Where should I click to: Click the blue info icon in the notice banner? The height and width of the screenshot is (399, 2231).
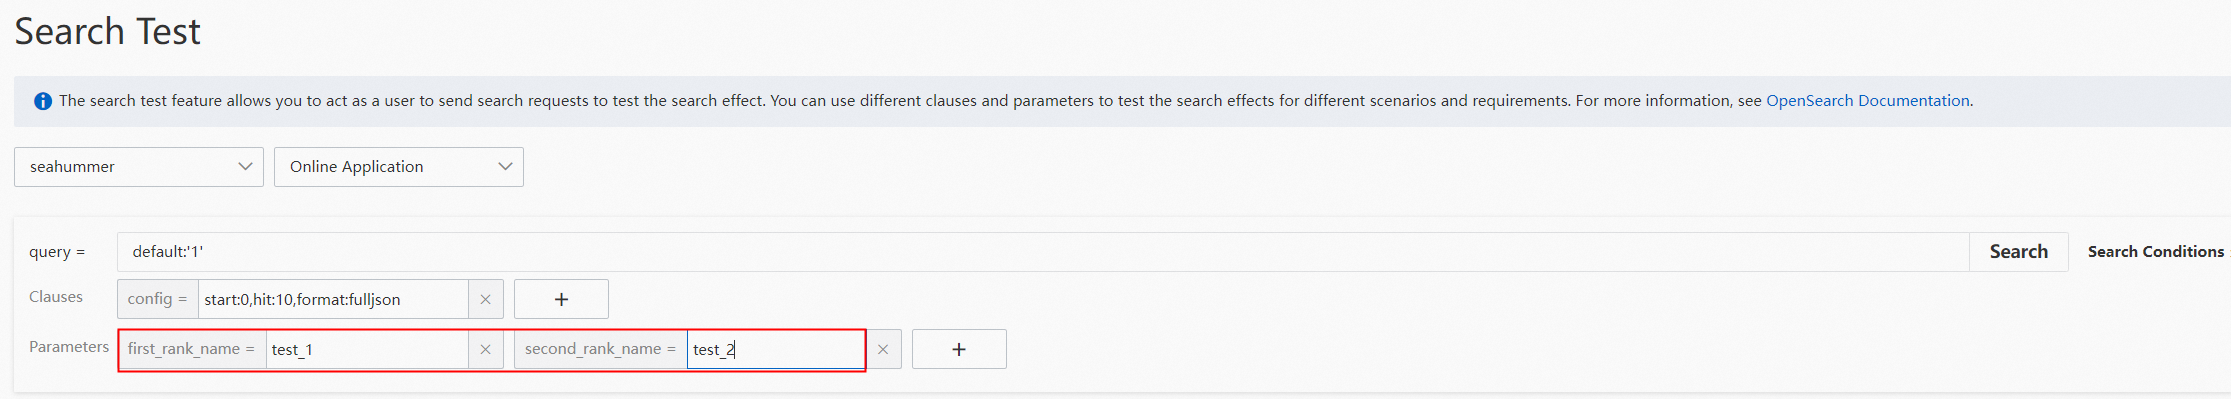[x=43, y=101]
